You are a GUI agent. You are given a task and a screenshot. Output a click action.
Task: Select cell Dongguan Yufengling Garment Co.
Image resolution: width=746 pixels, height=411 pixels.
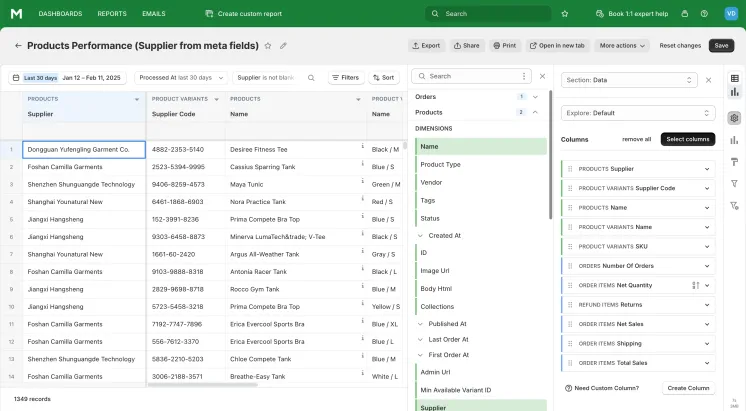[x=84, y=149]
